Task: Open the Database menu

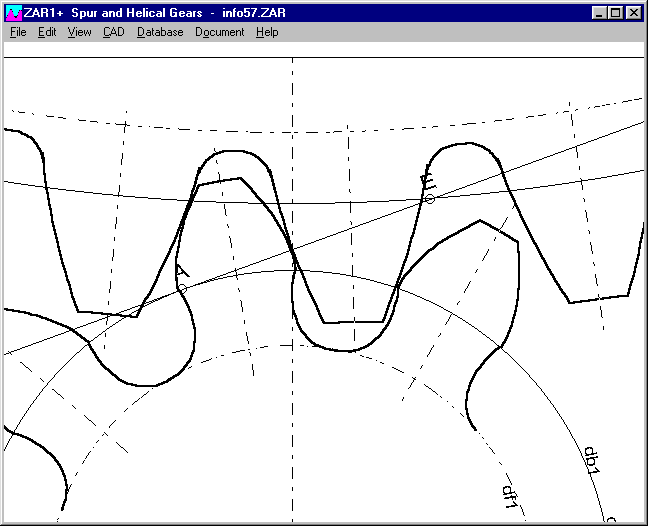Action: coord(160,32)
